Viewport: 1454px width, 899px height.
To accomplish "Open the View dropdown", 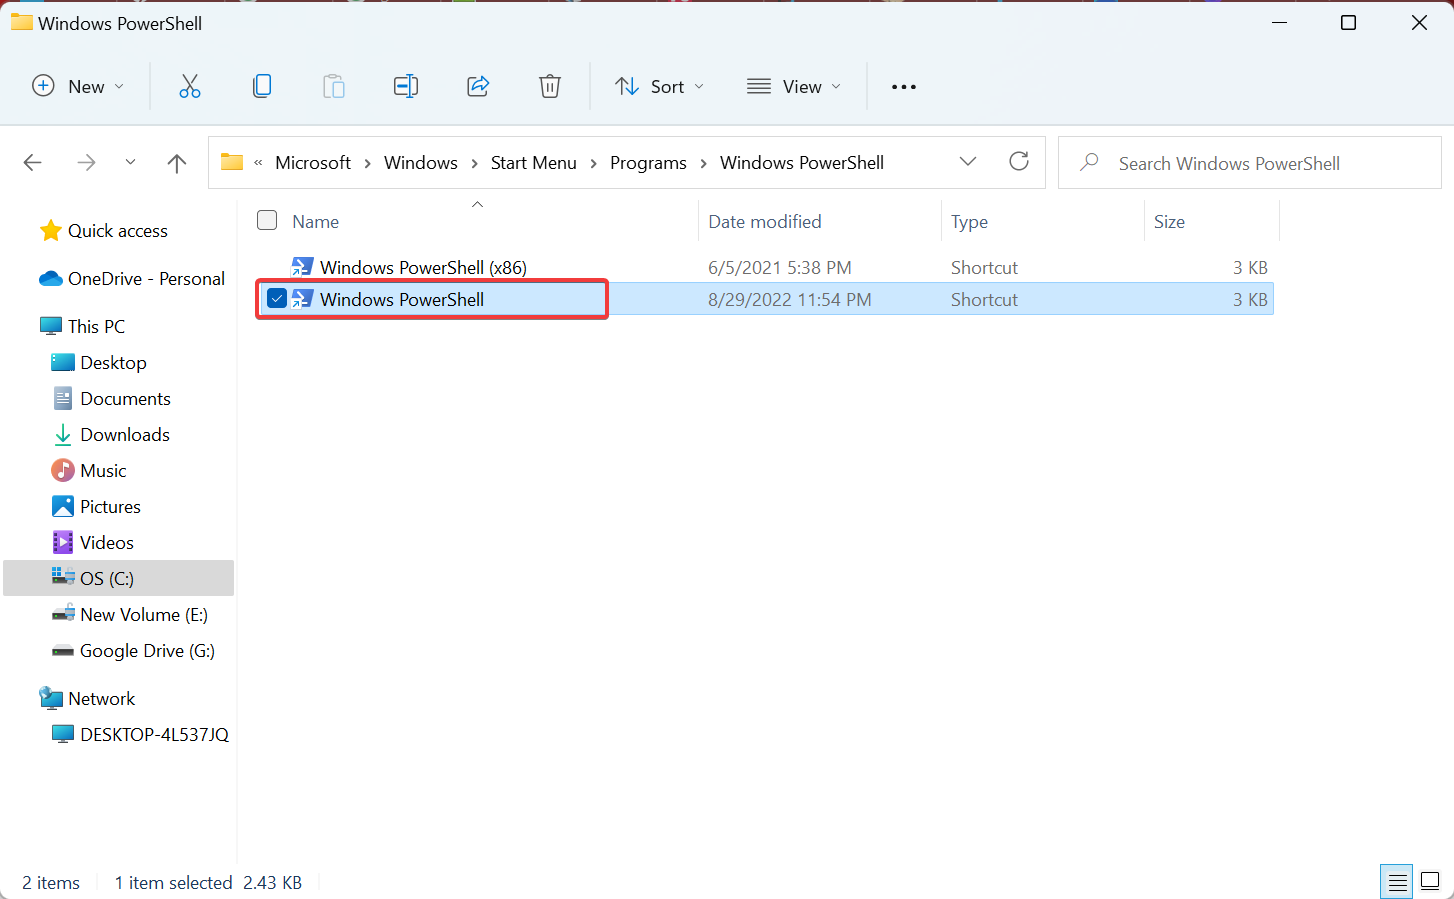I will [x=794, y=87].
